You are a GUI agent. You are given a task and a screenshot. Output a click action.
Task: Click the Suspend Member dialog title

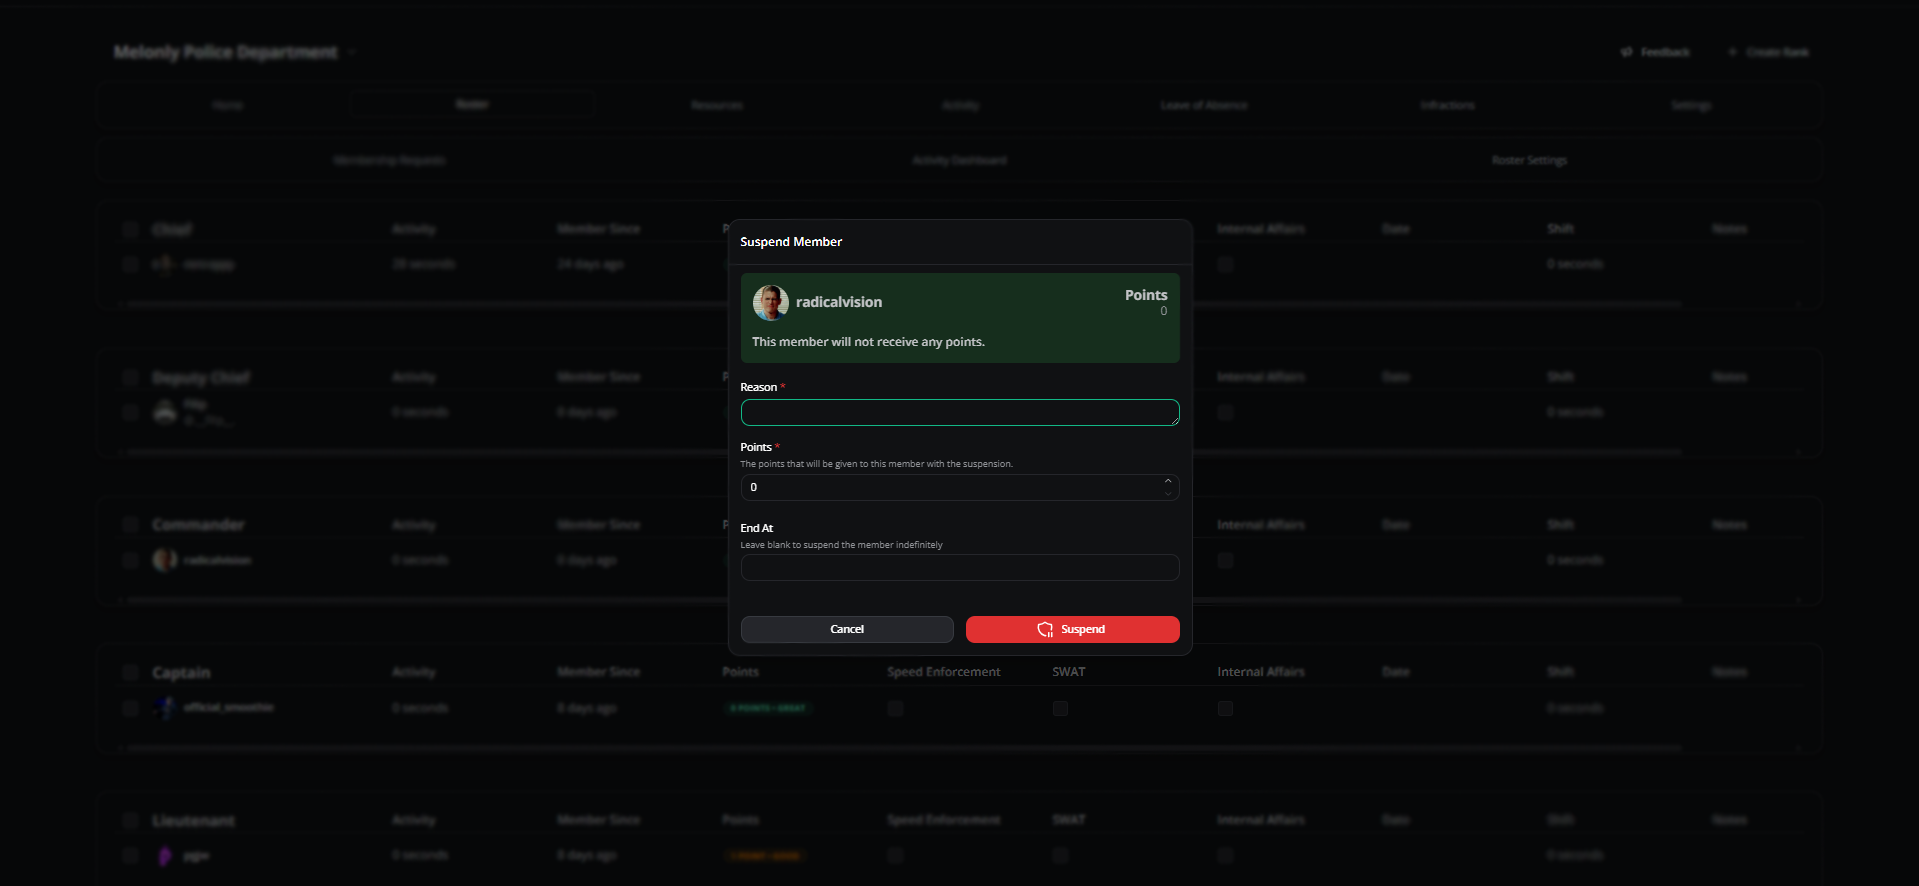pos(790,242)
